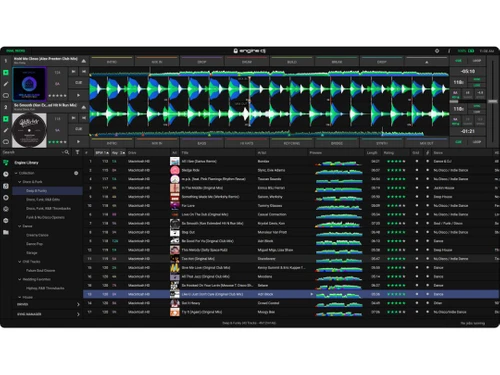
Task: Expand the SYNC MANAGER section
Action: click(48, 314)
